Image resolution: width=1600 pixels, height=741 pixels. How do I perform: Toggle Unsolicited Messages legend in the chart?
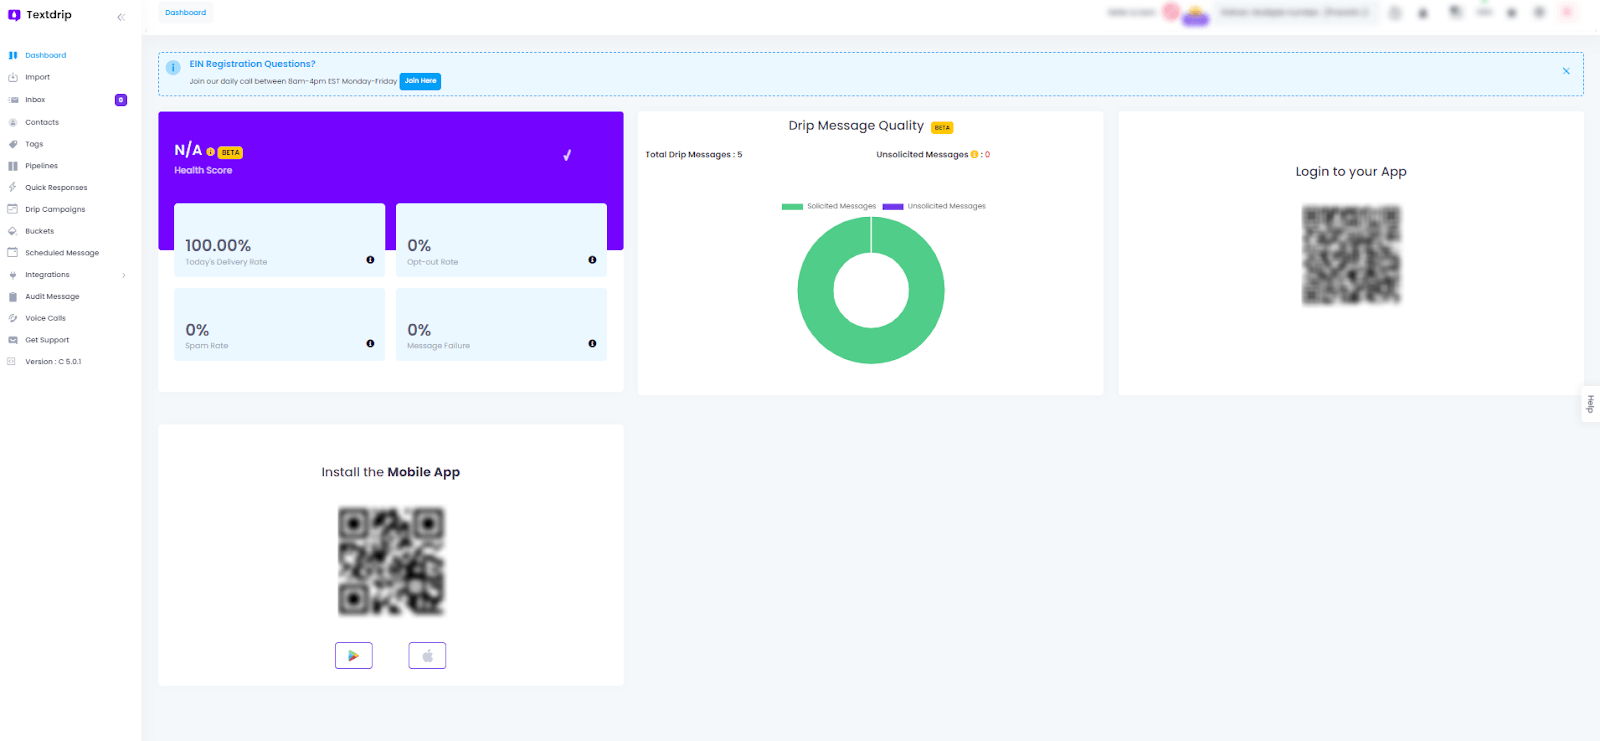coord(934,206)
